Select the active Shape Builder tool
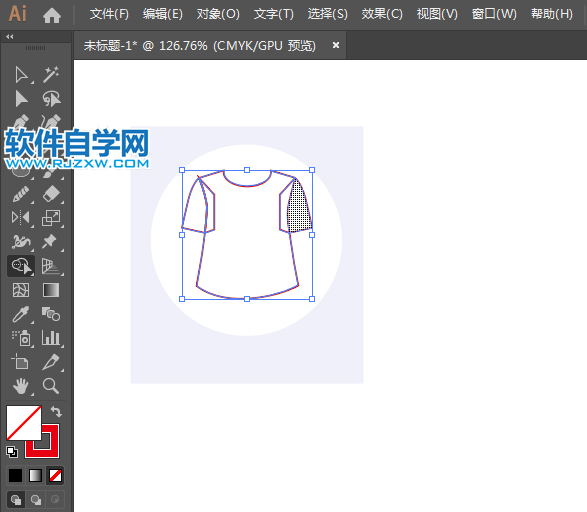The height and width of the screenshot is (512, 587). (x=21, y=266)
